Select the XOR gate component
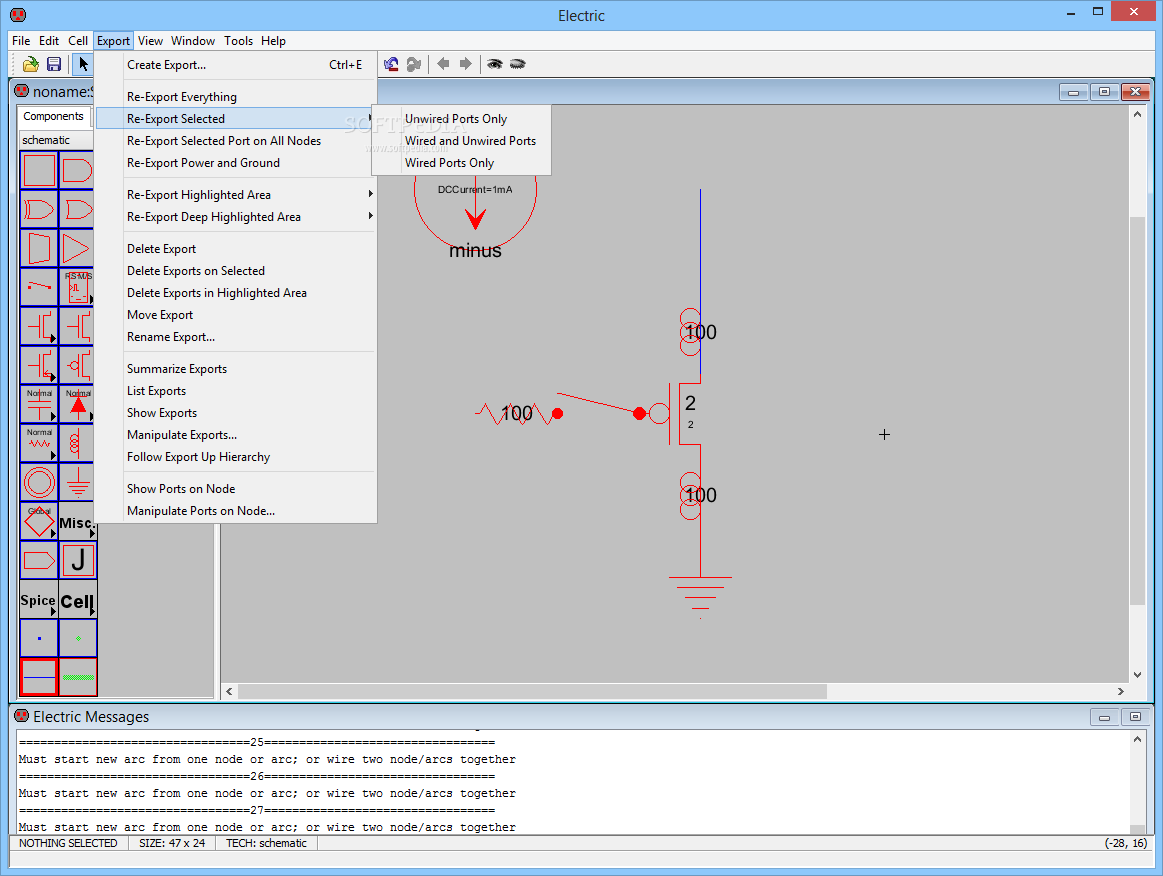The height and width of the screenshot is (876, 1163). (x=39, y=210)
